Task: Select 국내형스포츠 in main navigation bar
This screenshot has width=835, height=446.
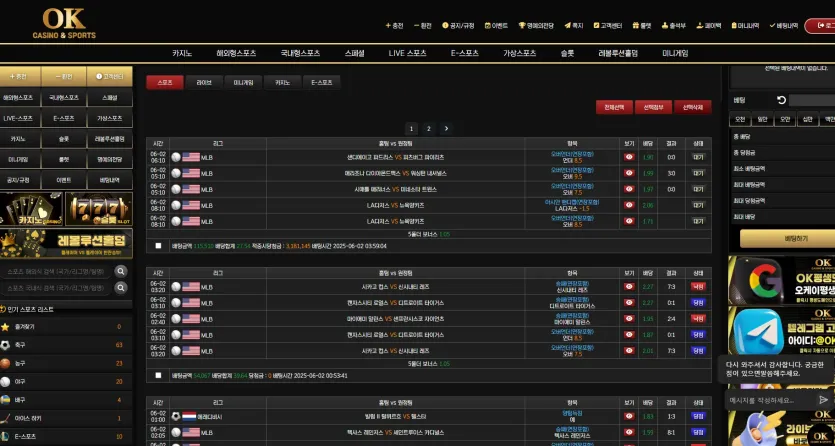Action: pyautogui.click(x=300, y=53)
